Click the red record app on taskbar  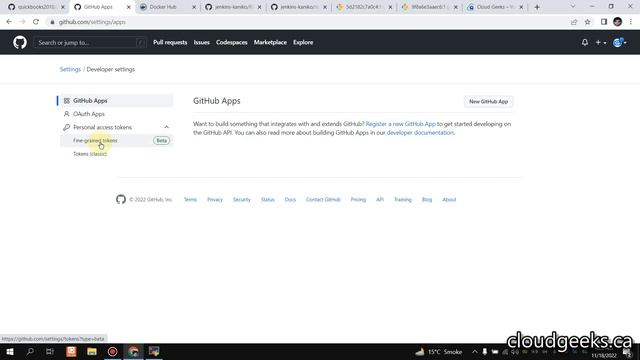point(113,351)
